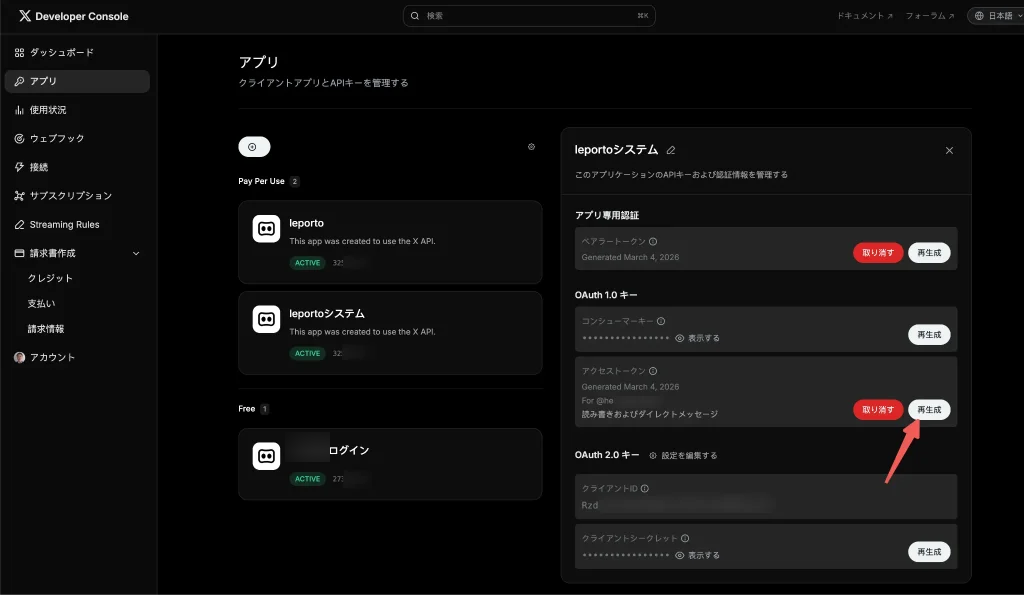This screenshot has width=1024, height=595.
Task: Show consumer key with 表示する
Action: pyautogui.click(x=697, y=338)
